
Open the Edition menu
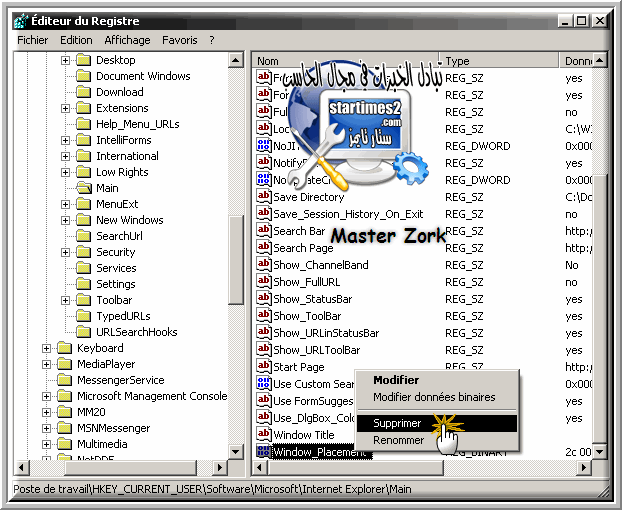click(x=76, y=40)
